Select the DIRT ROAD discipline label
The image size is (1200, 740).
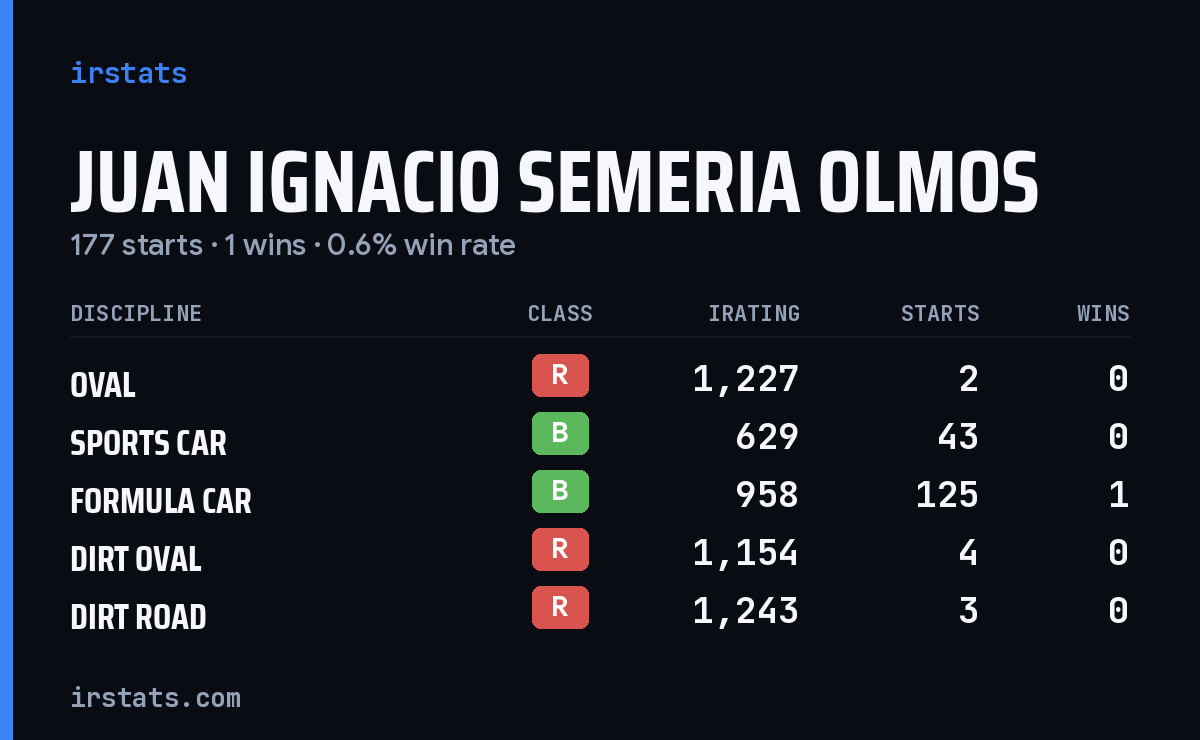(x=138, y=617)
